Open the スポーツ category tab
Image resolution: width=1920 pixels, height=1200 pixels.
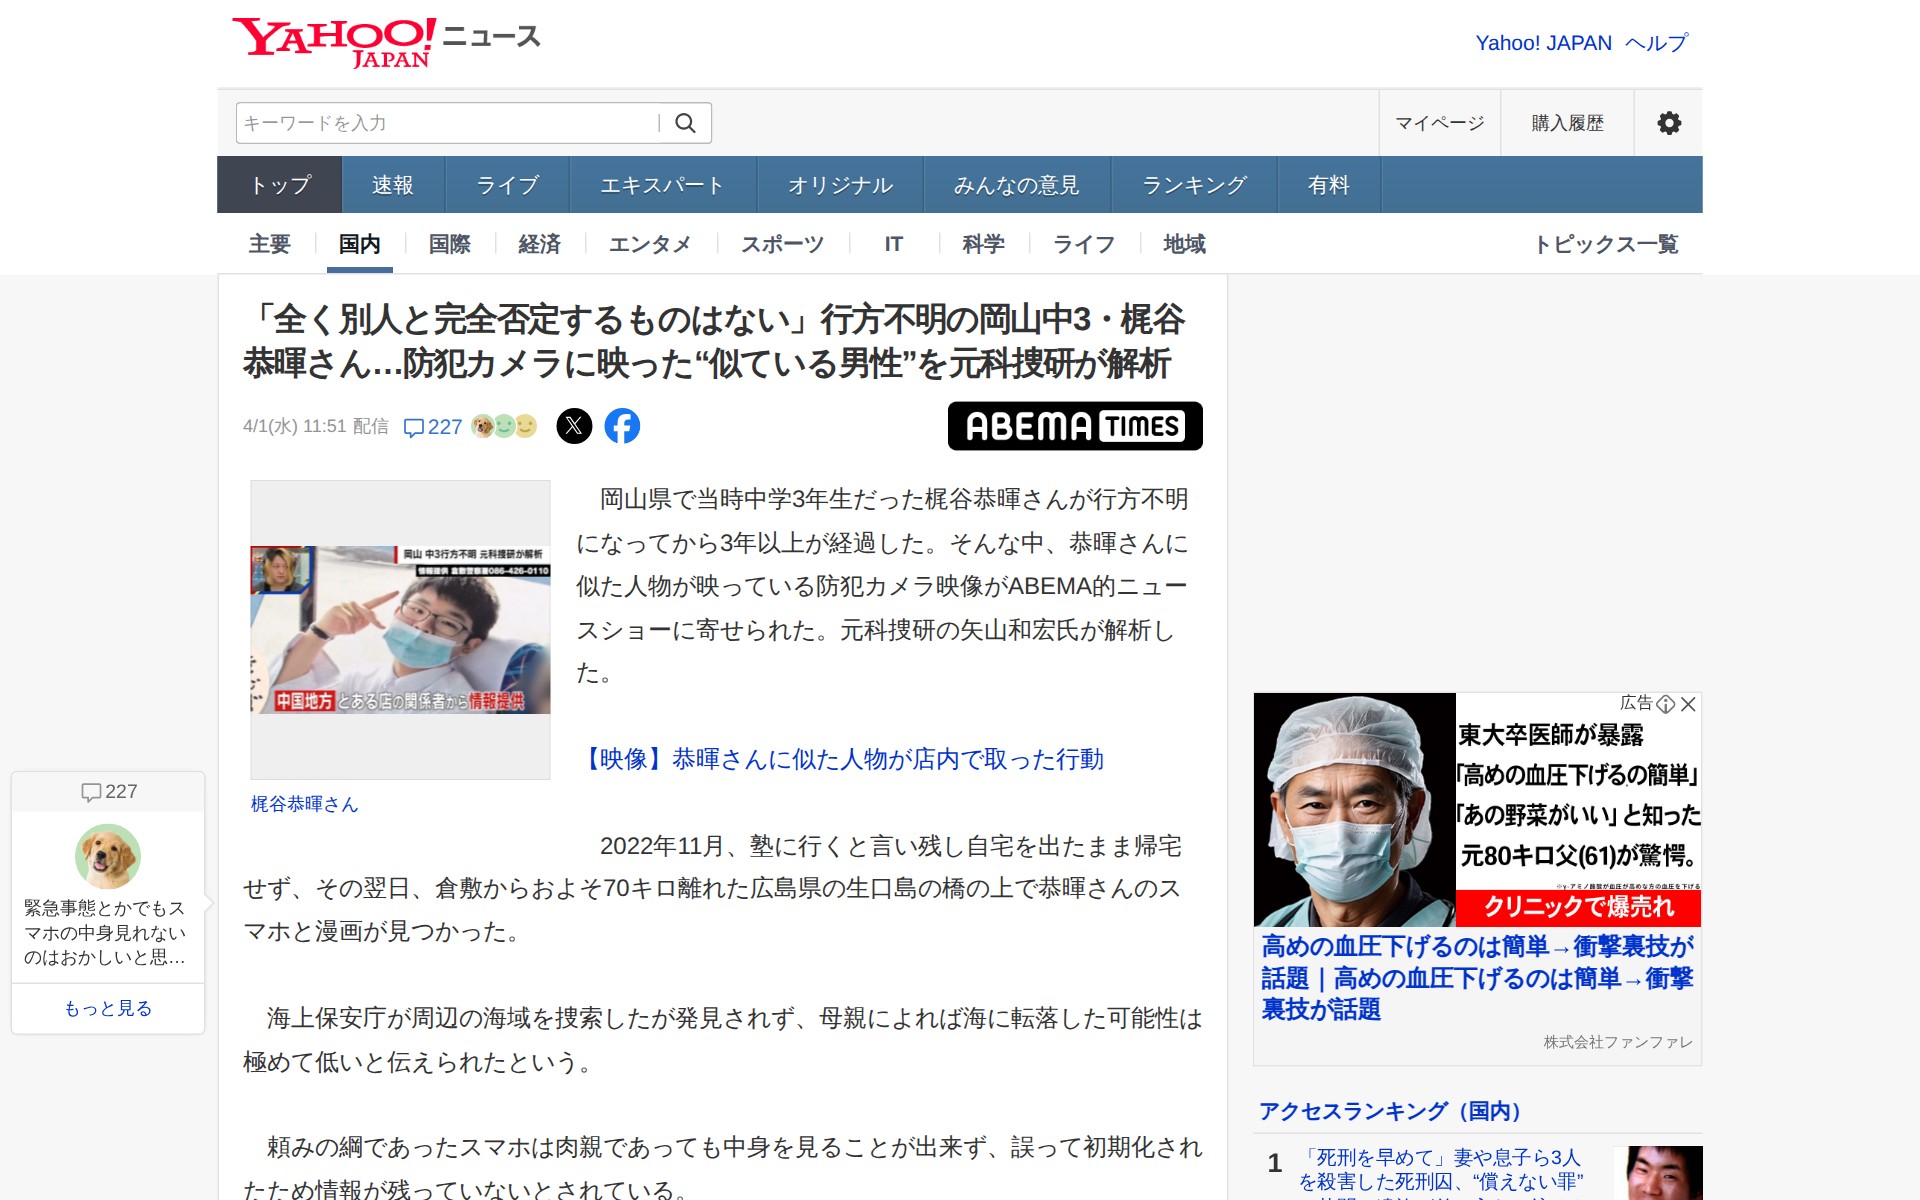tap(782, 244)
